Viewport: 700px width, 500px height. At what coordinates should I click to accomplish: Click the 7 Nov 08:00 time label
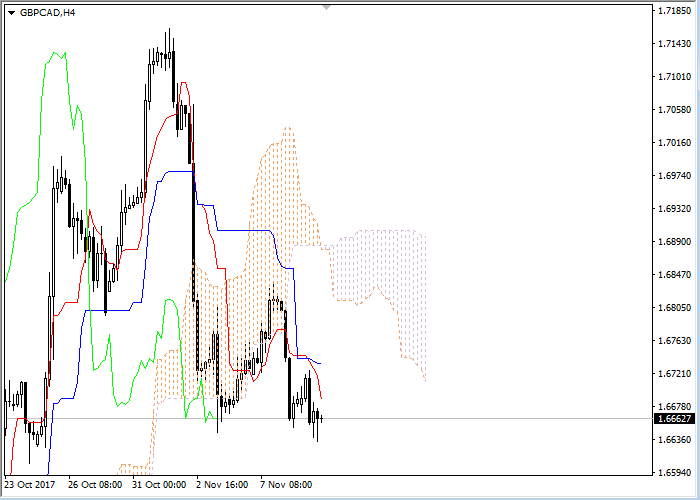click(286, 485)
